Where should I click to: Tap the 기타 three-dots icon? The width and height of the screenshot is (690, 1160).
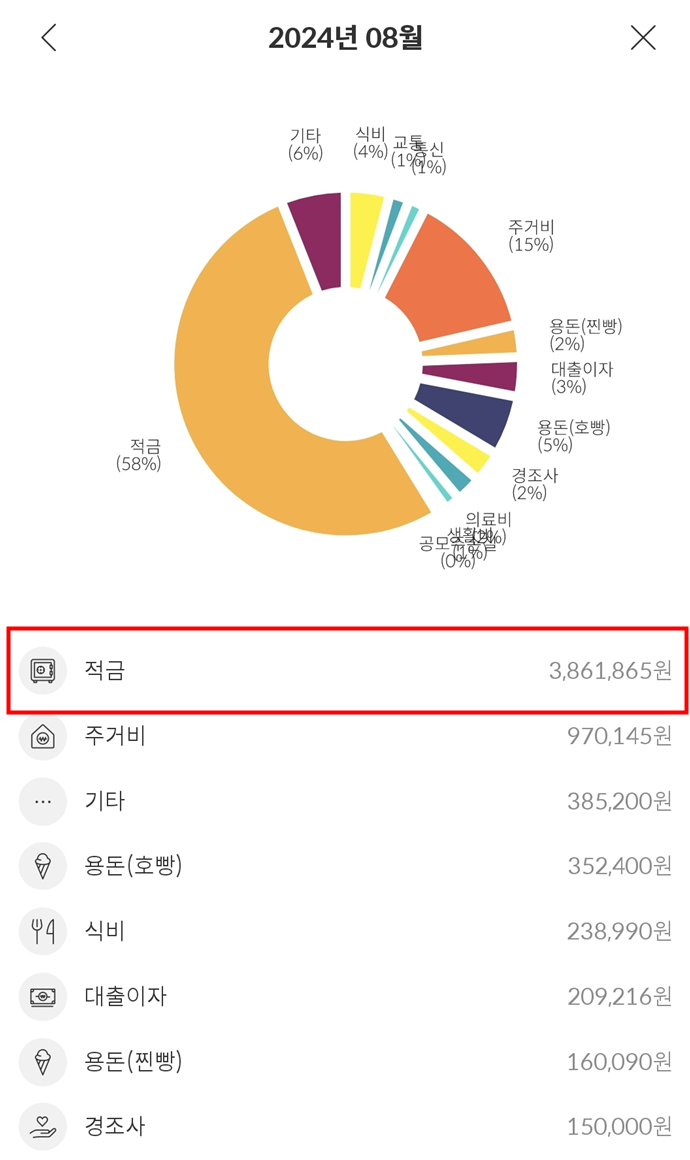pyautogui.click(x=43, y=801)
